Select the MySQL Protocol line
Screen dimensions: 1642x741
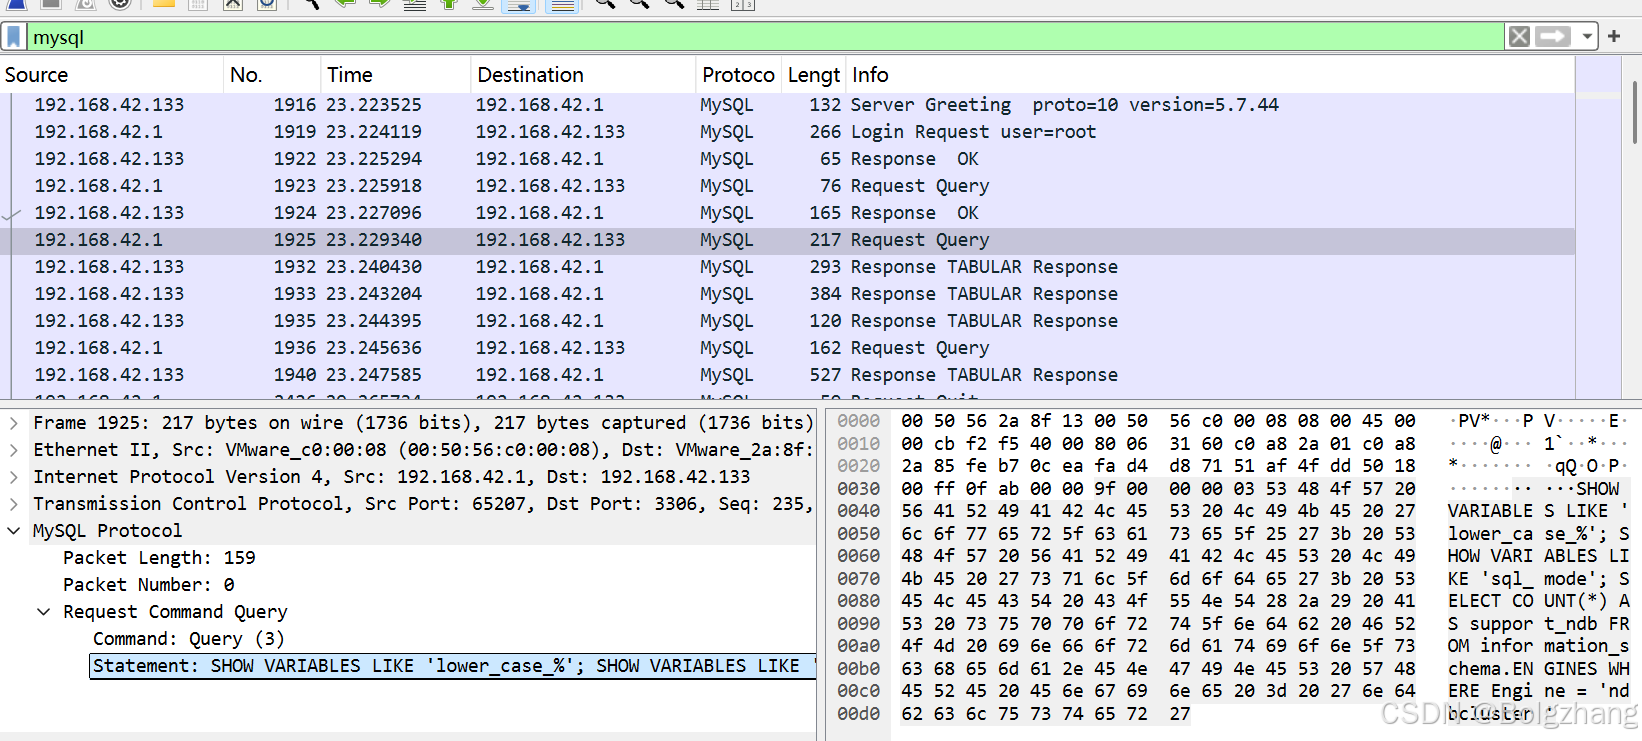108,531
